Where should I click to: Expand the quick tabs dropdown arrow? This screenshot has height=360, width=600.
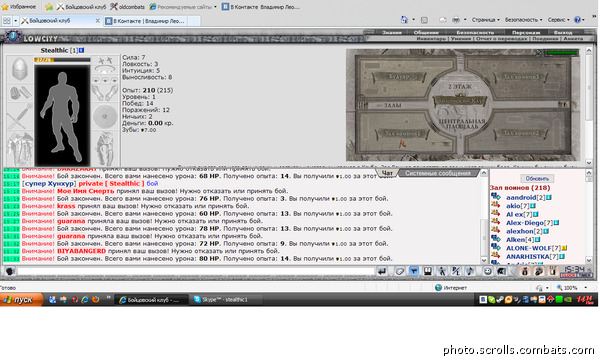pyautogui.click(x=16, y=21)
